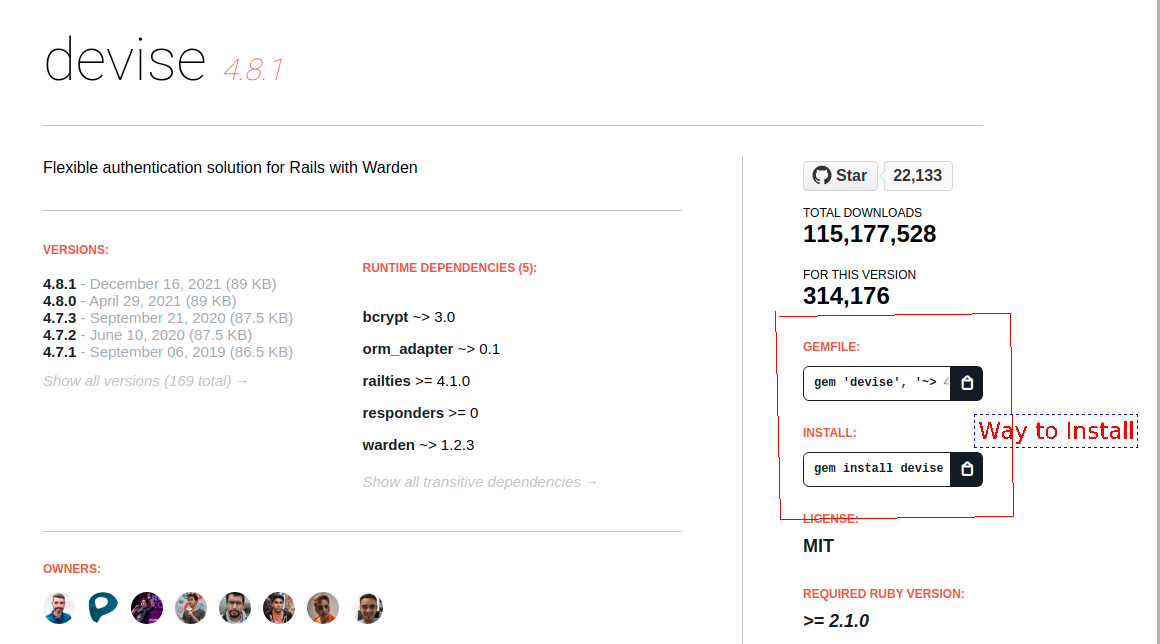Click the version downloads number 314,176
The width and height of the screenshot is (1160, 644).
point(846,296)
